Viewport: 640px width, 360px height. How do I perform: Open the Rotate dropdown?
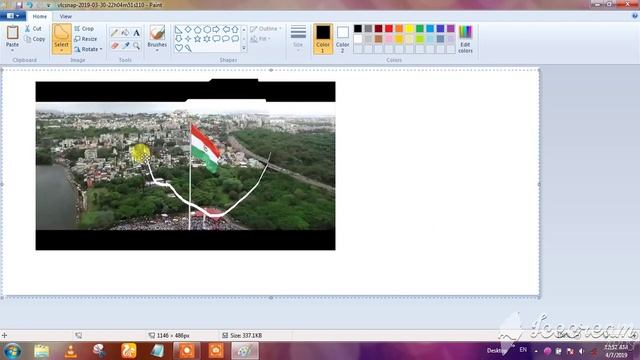click(88, 49)
